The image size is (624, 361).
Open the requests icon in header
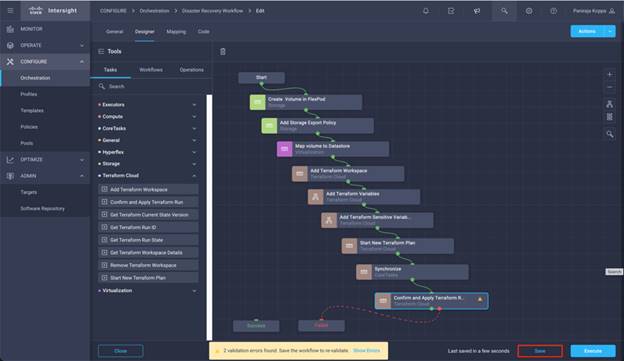(451, 11)
